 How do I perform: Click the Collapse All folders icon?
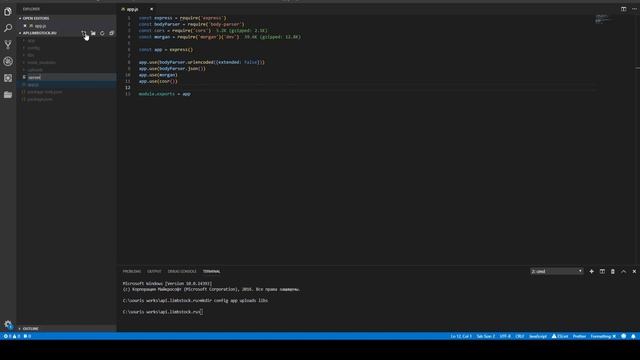pos(111,33)
